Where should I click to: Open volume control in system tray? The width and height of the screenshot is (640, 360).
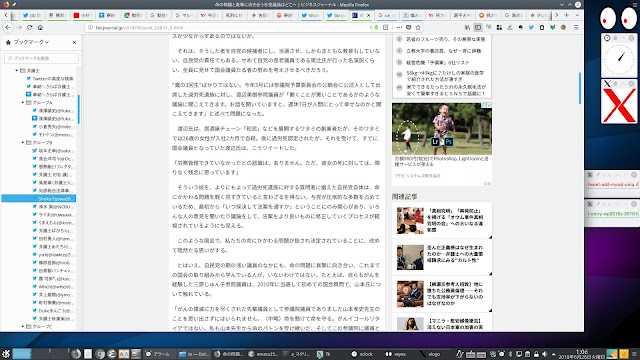544,354
